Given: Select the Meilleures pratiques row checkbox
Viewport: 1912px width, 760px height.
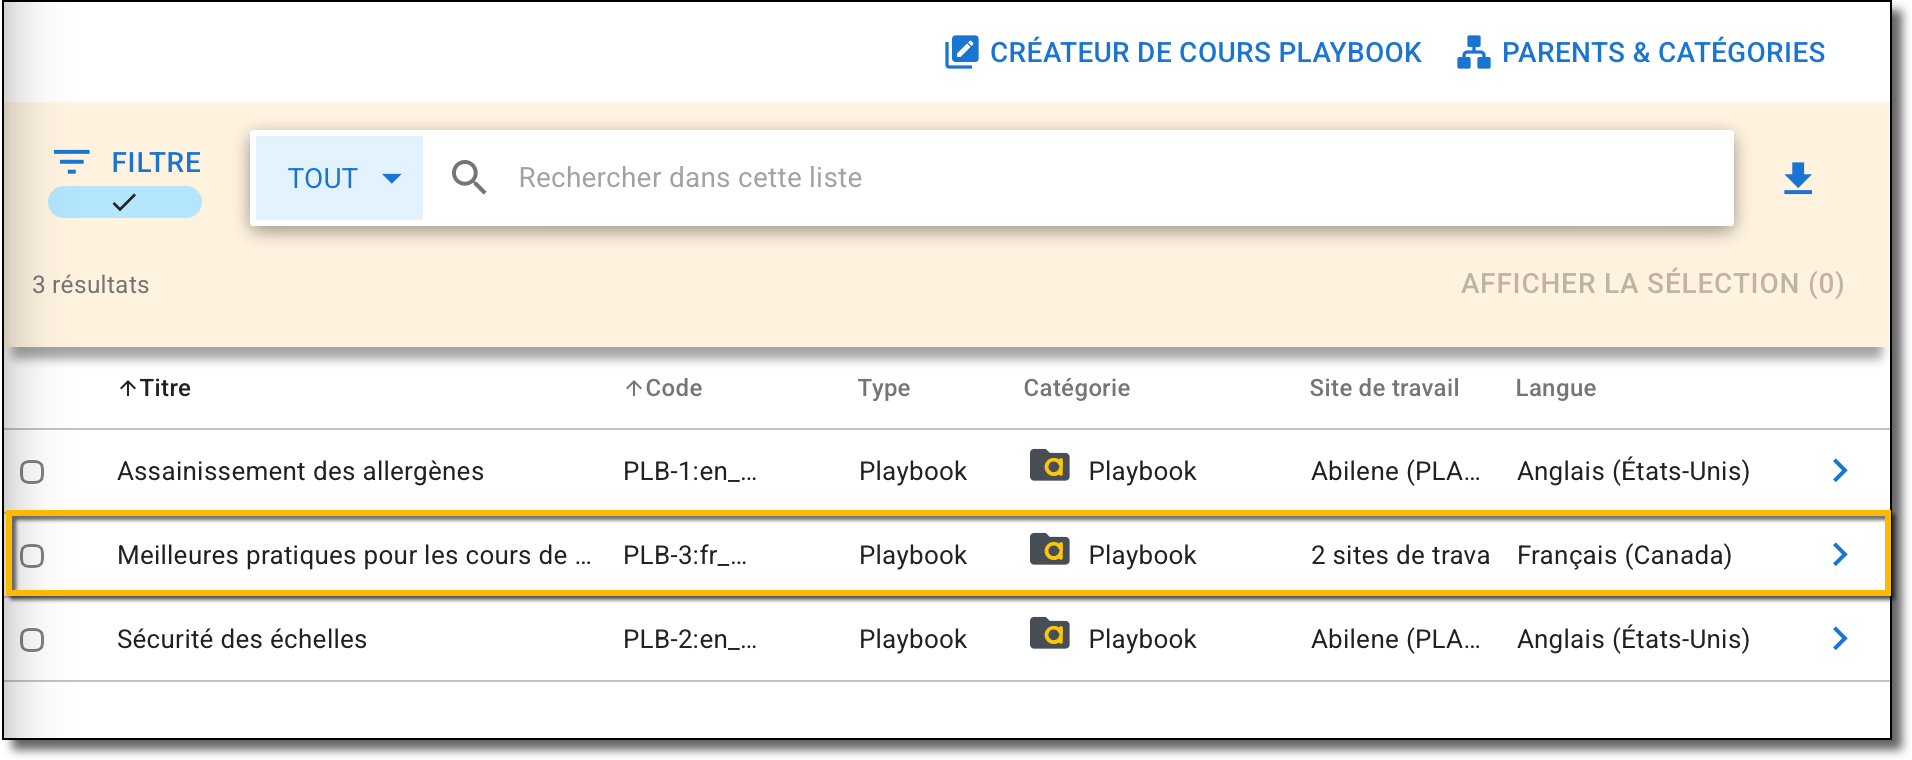Looking at the screenshot, I should pos(33,555).
